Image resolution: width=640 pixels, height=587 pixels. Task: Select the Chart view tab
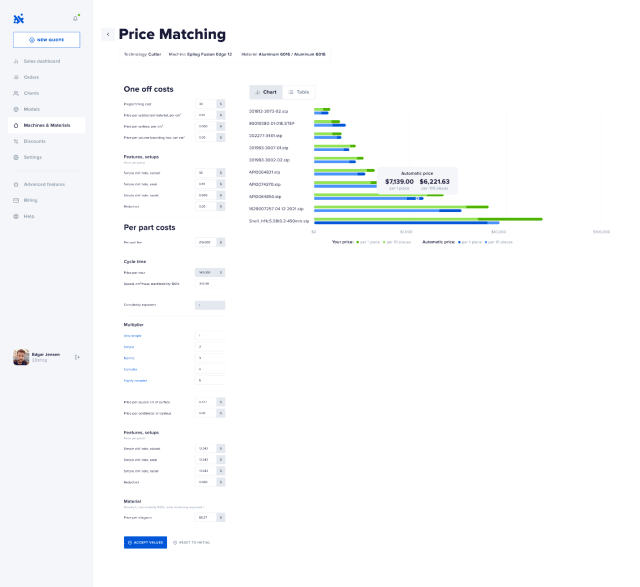(265, 92)
